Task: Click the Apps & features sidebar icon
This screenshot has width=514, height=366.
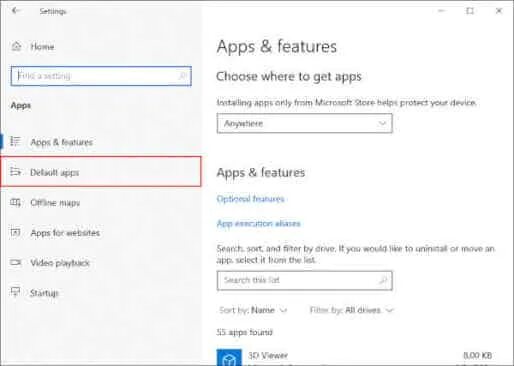Action: click(x=15, y=141)
